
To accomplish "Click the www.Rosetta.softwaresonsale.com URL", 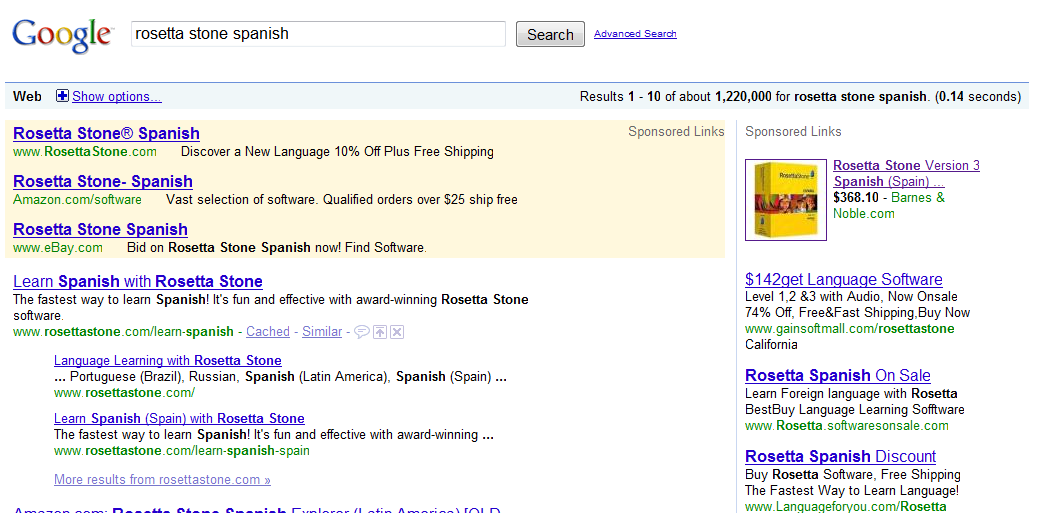I will 847,426.
